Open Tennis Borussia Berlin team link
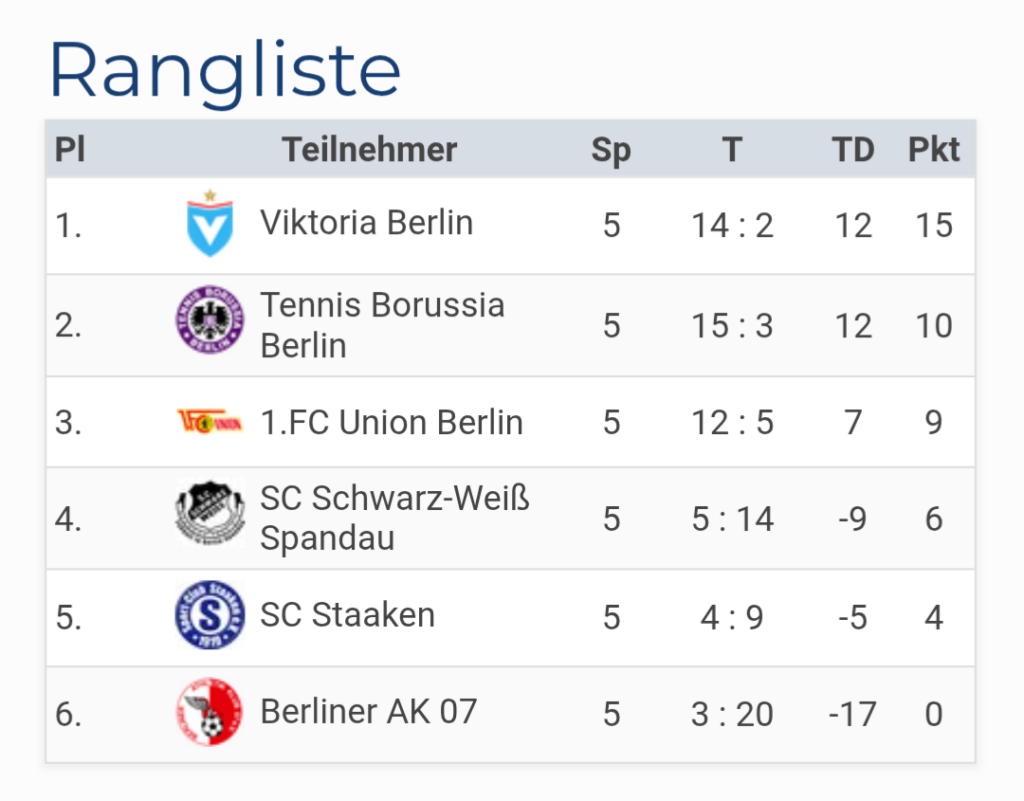Viewport: 1024px width, 801px height. pyautogui.click(x=382, y=324)
